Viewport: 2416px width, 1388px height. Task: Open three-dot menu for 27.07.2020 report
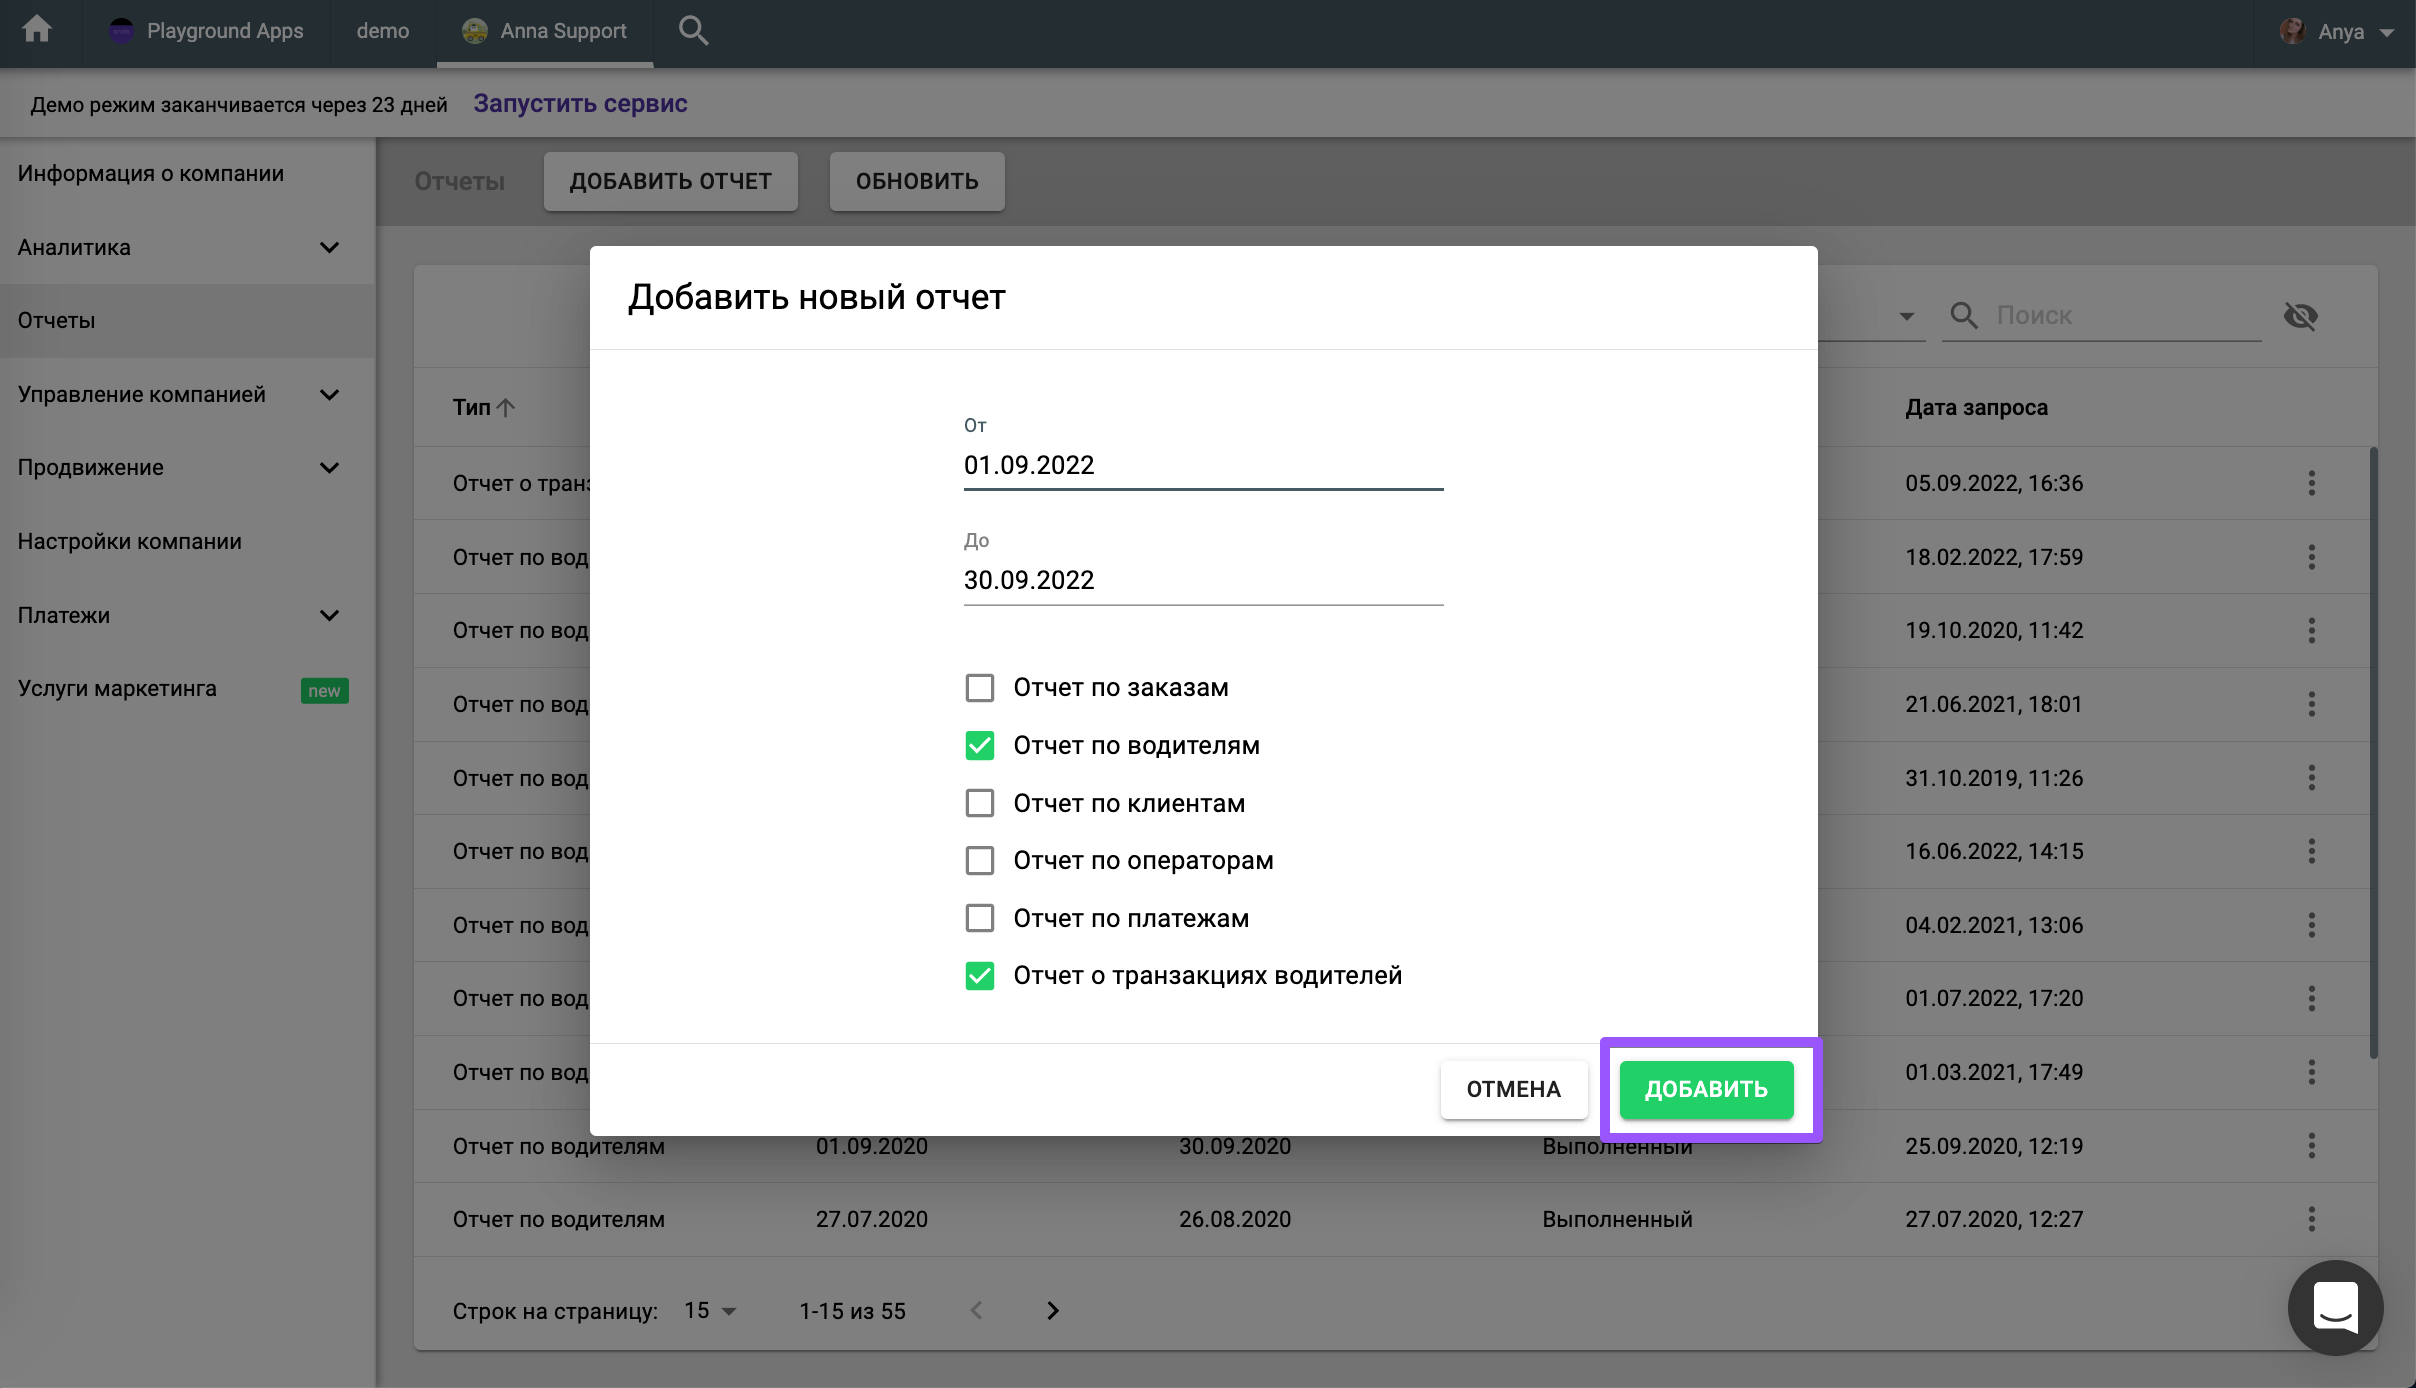2311,1219
